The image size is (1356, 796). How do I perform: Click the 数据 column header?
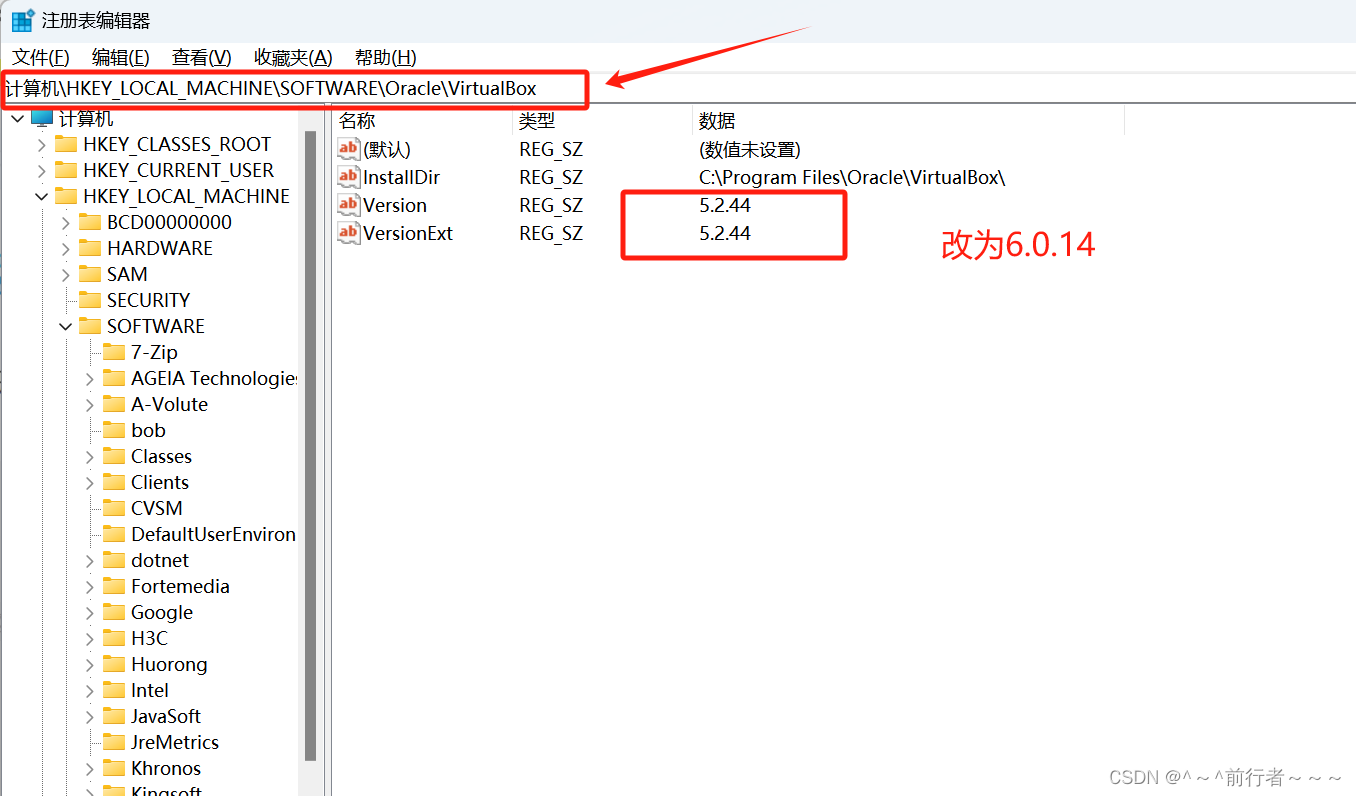point(908,121)
